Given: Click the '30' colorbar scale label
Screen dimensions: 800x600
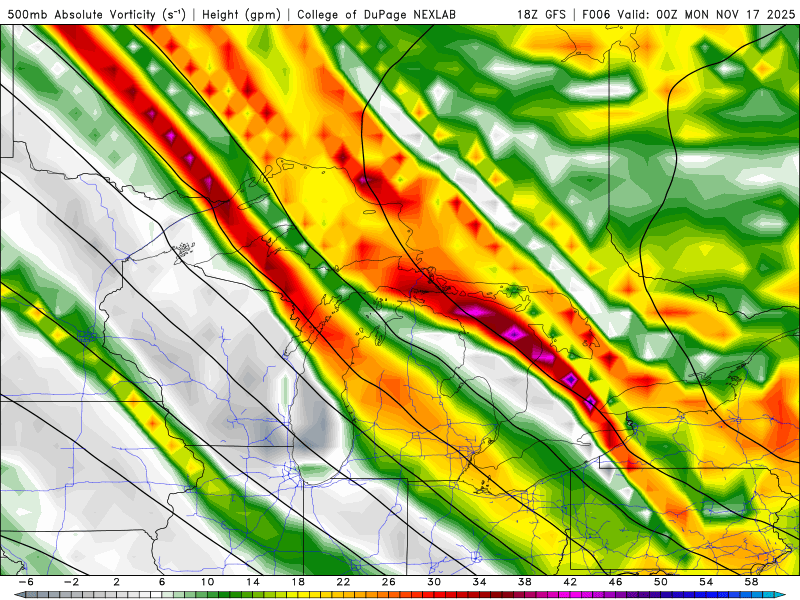Looking at the screenshot, I should [x=434, y=582].
